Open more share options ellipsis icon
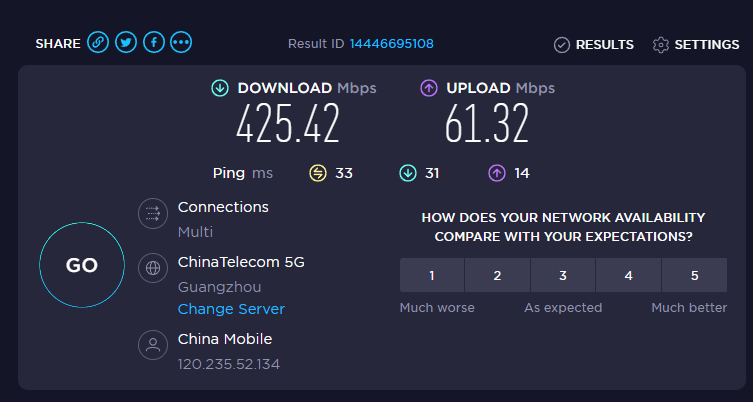This screenshot has width=753, height=402. pyautogui.click(x=181, y=43)
